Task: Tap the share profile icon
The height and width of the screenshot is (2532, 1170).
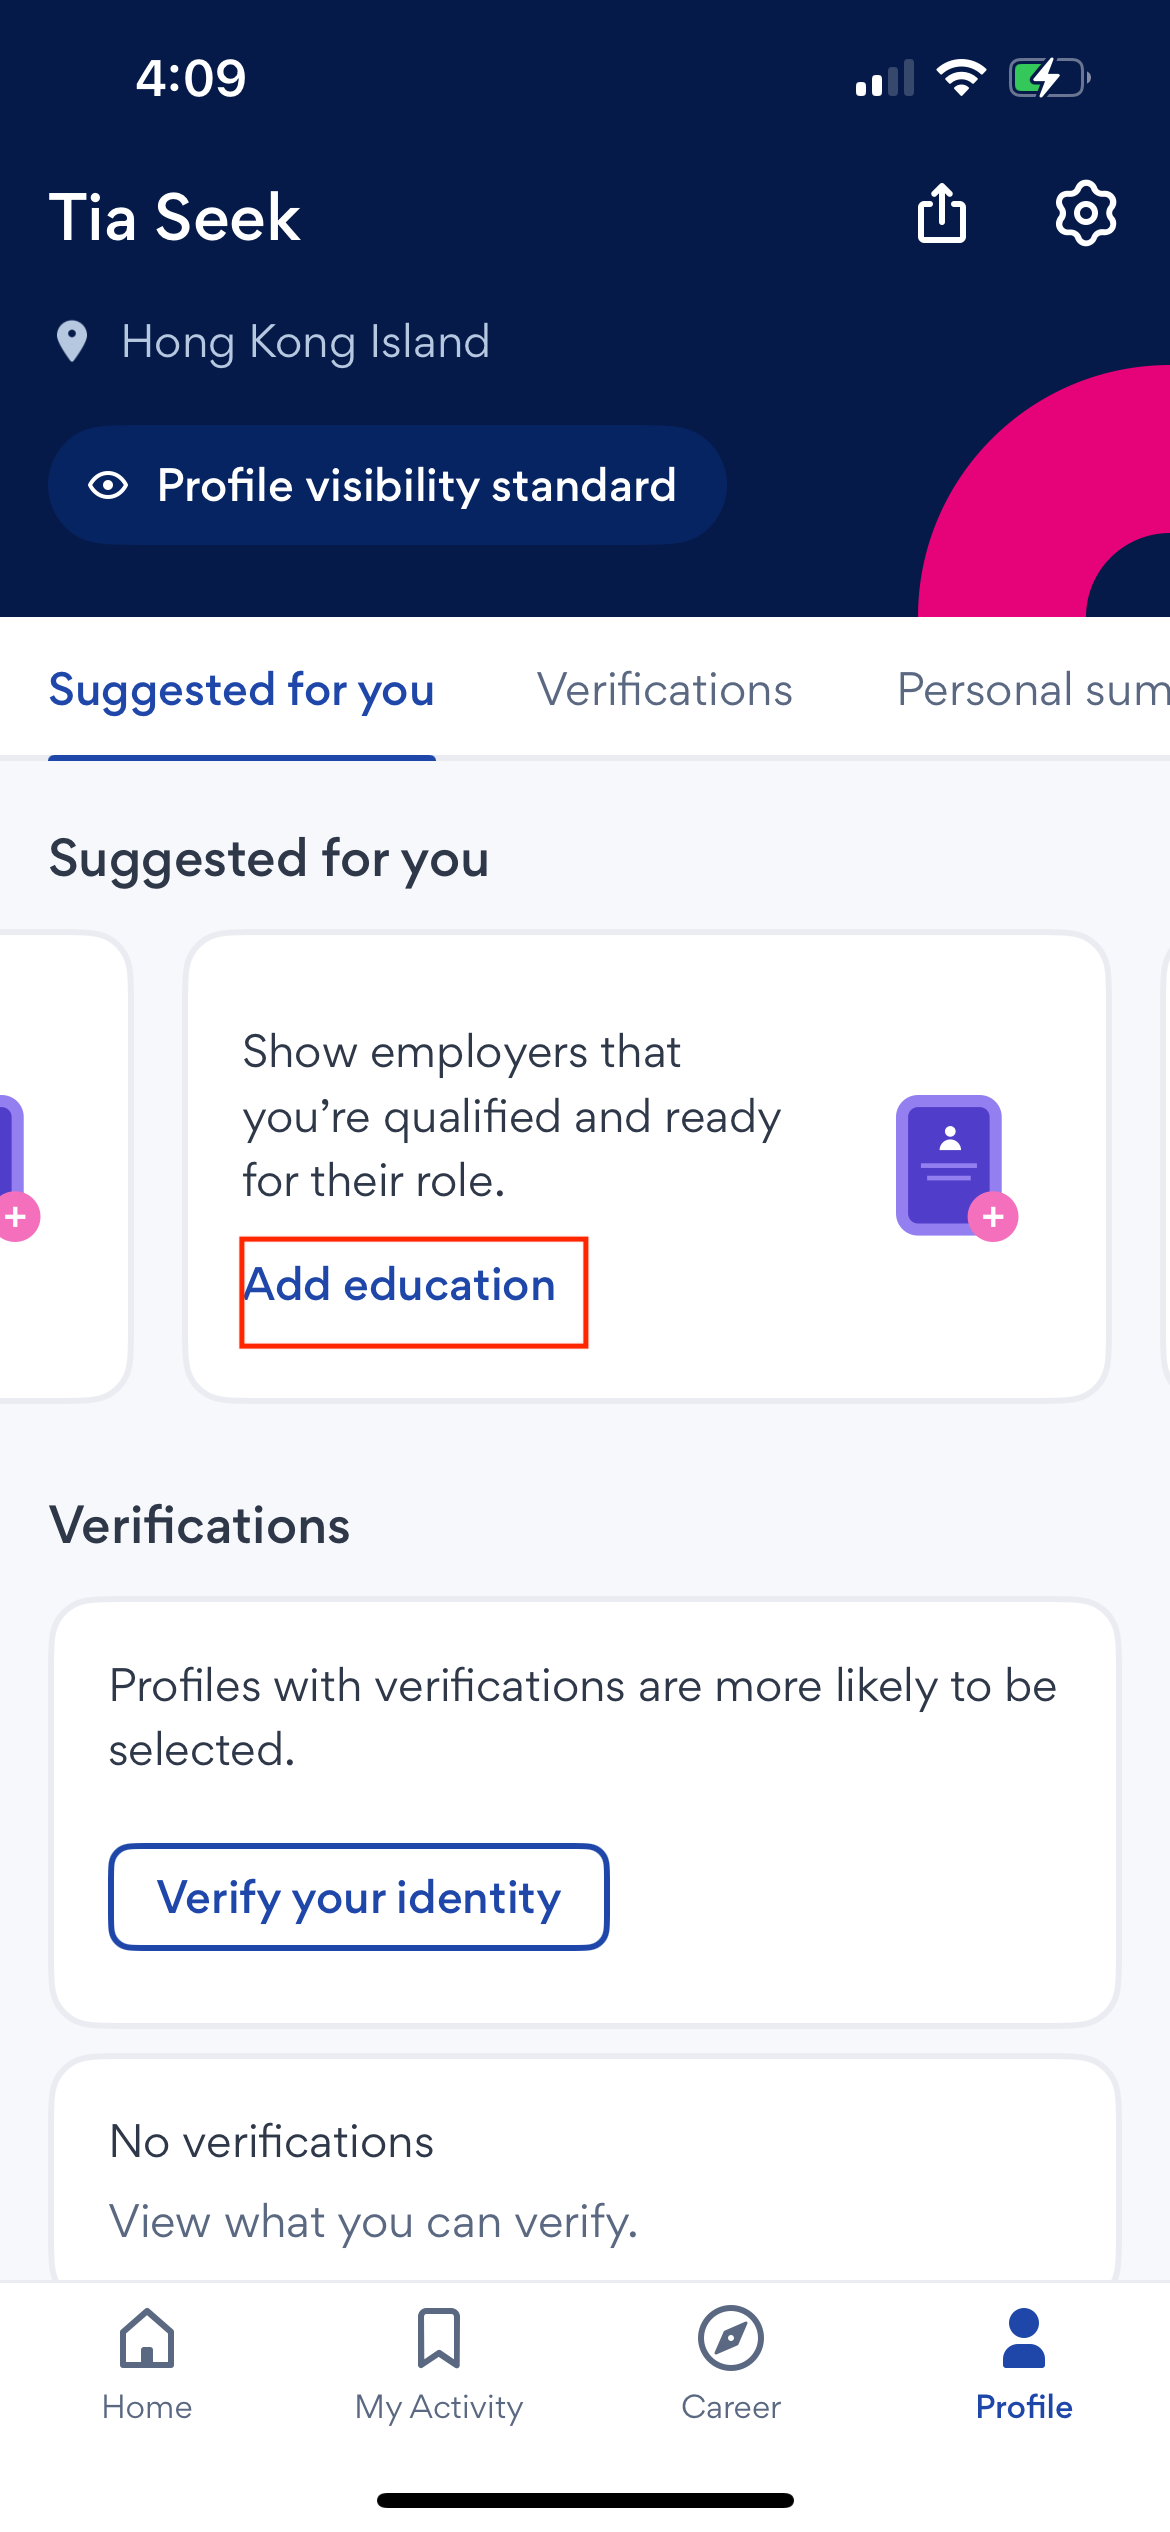Action: (x=941, y=213)
